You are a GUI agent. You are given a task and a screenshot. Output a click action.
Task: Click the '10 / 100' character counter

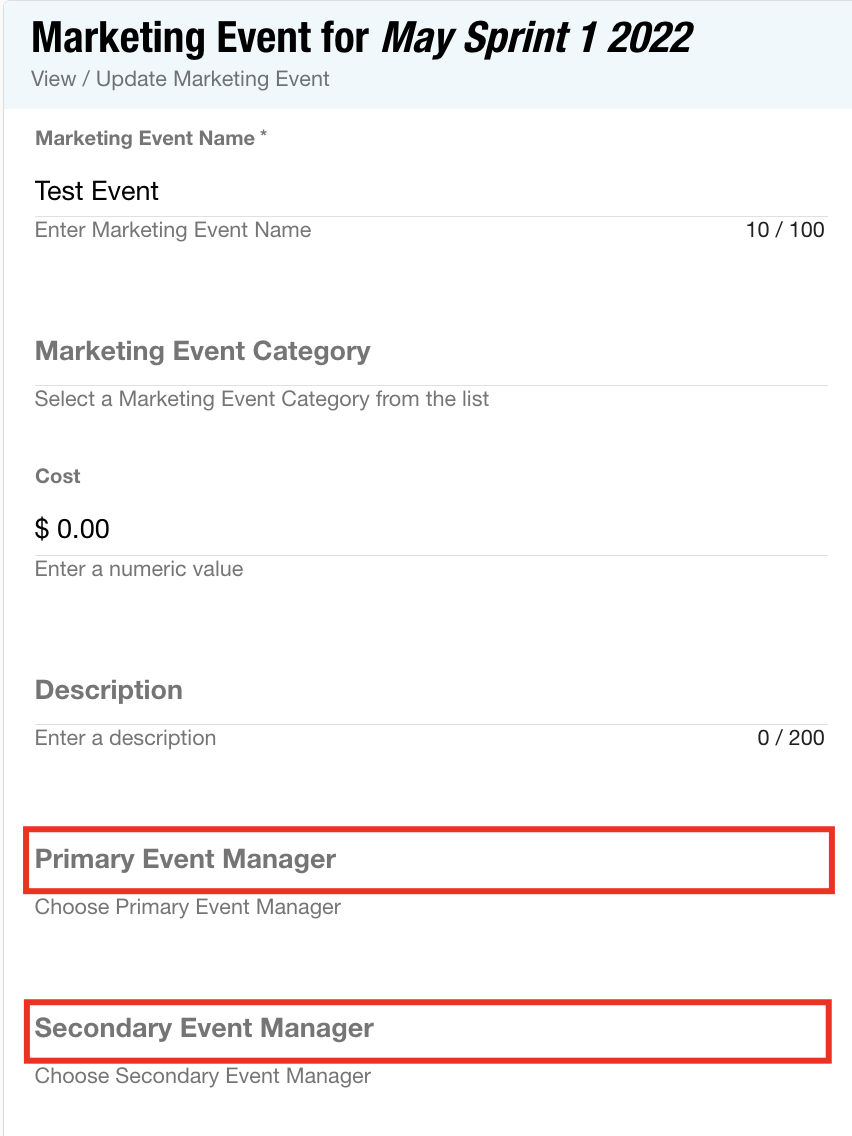tap(785, 230)
